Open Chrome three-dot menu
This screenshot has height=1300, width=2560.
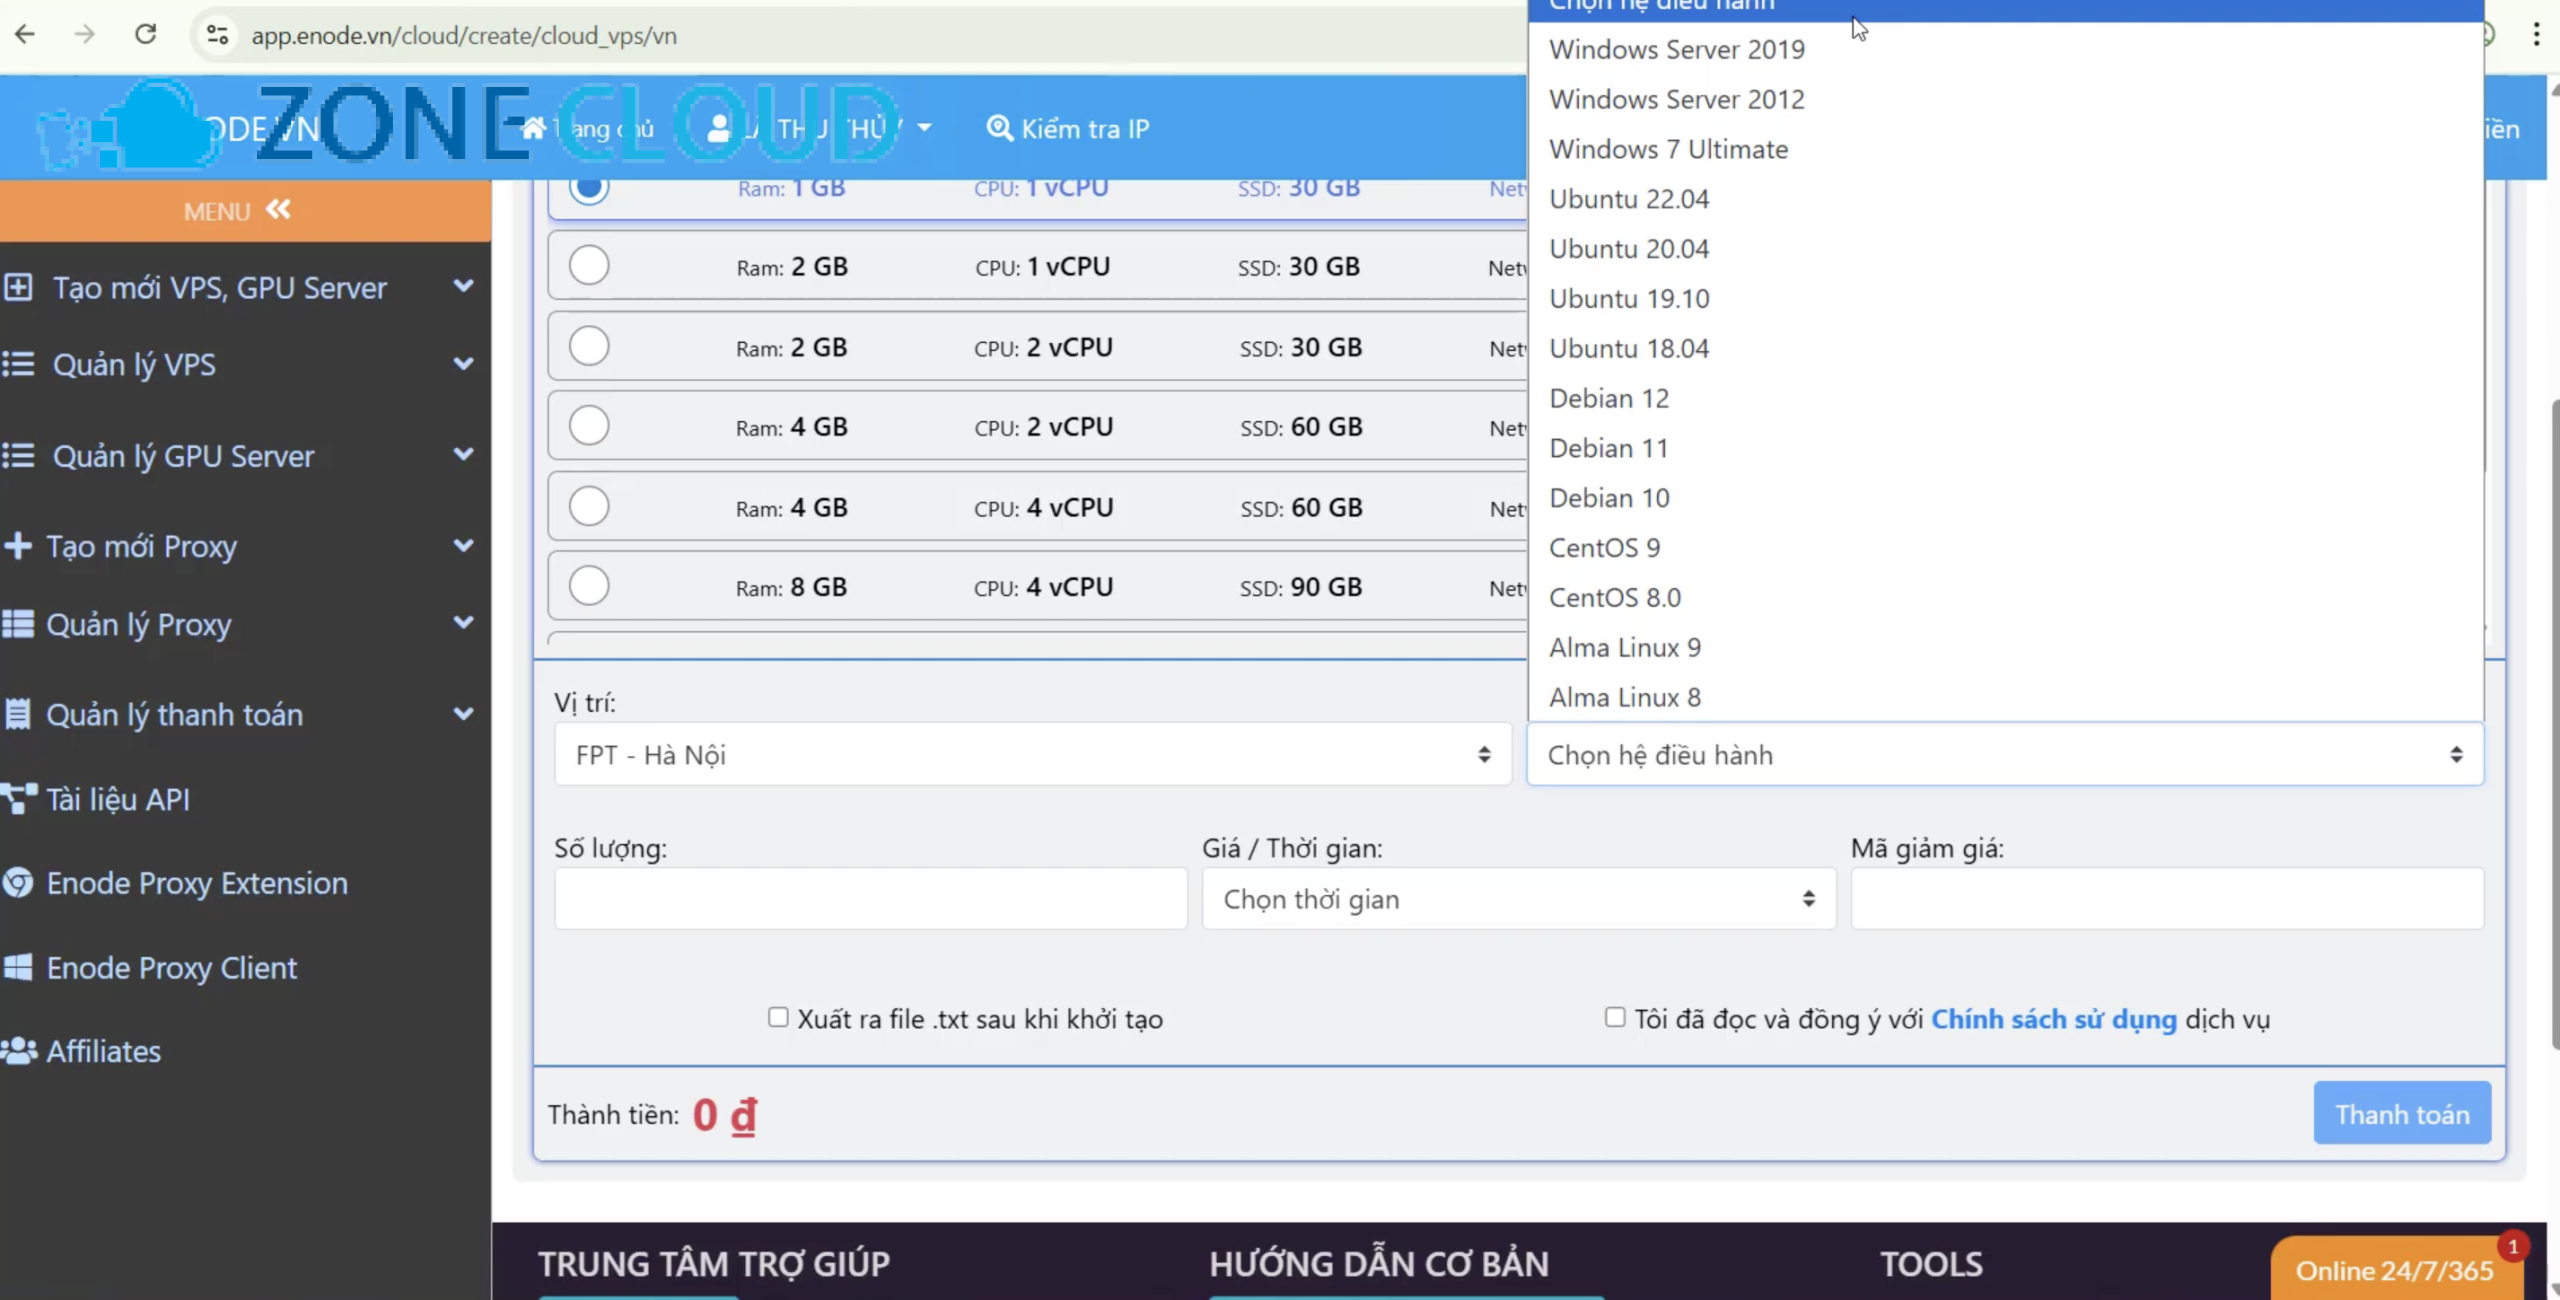(x=2536, y=35)
